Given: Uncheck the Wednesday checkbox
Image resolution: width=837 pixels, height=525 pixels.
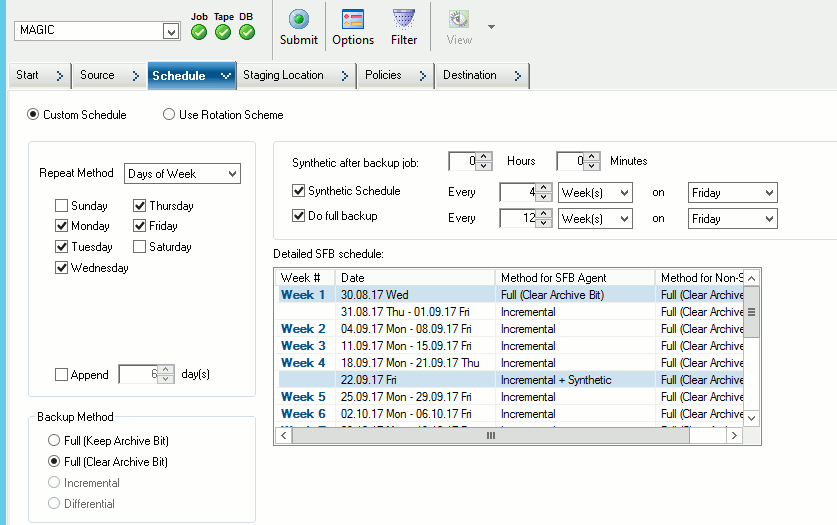Looking at the screenshot, I should pyautogui.click(x=61, y=267).
